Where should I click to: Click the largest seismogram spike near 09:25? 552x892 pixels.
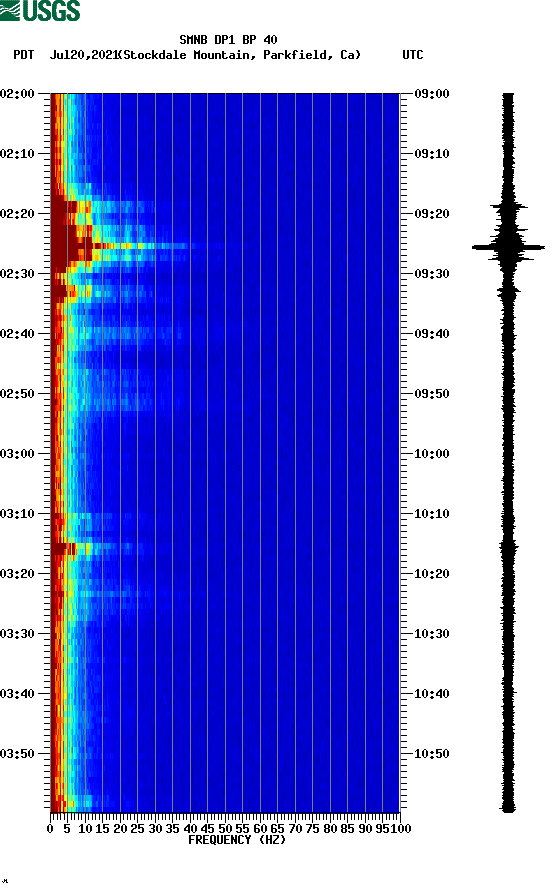pyautogui.click(x=508, y=247)
